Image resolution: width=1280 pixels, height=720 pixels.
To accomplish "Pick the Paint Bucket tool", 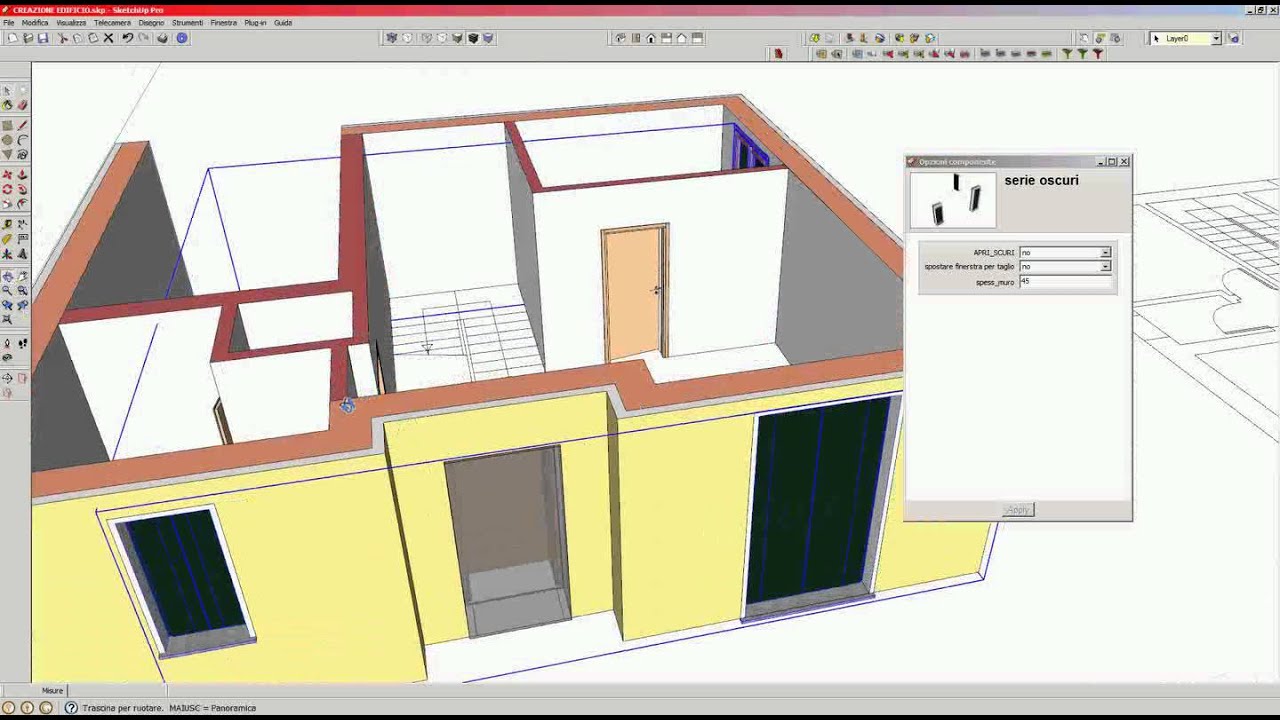I will 7,105.
